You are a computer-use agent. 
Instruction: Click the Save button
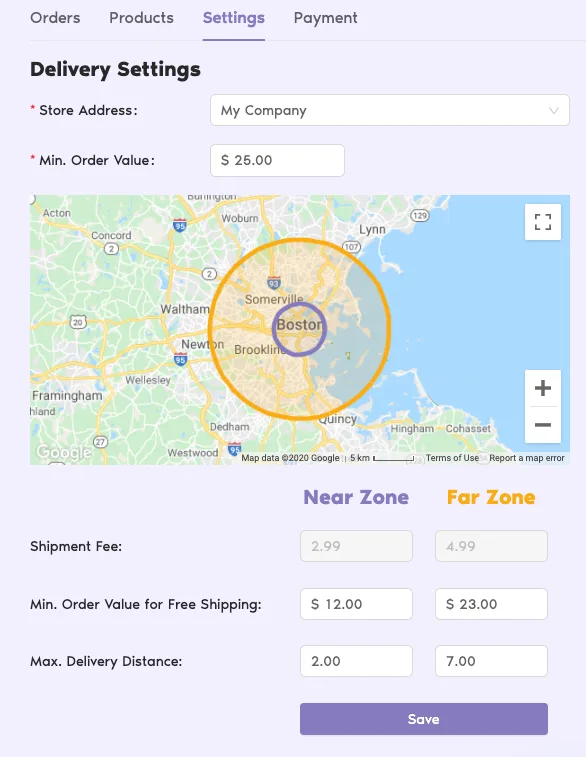click(423, 719)
